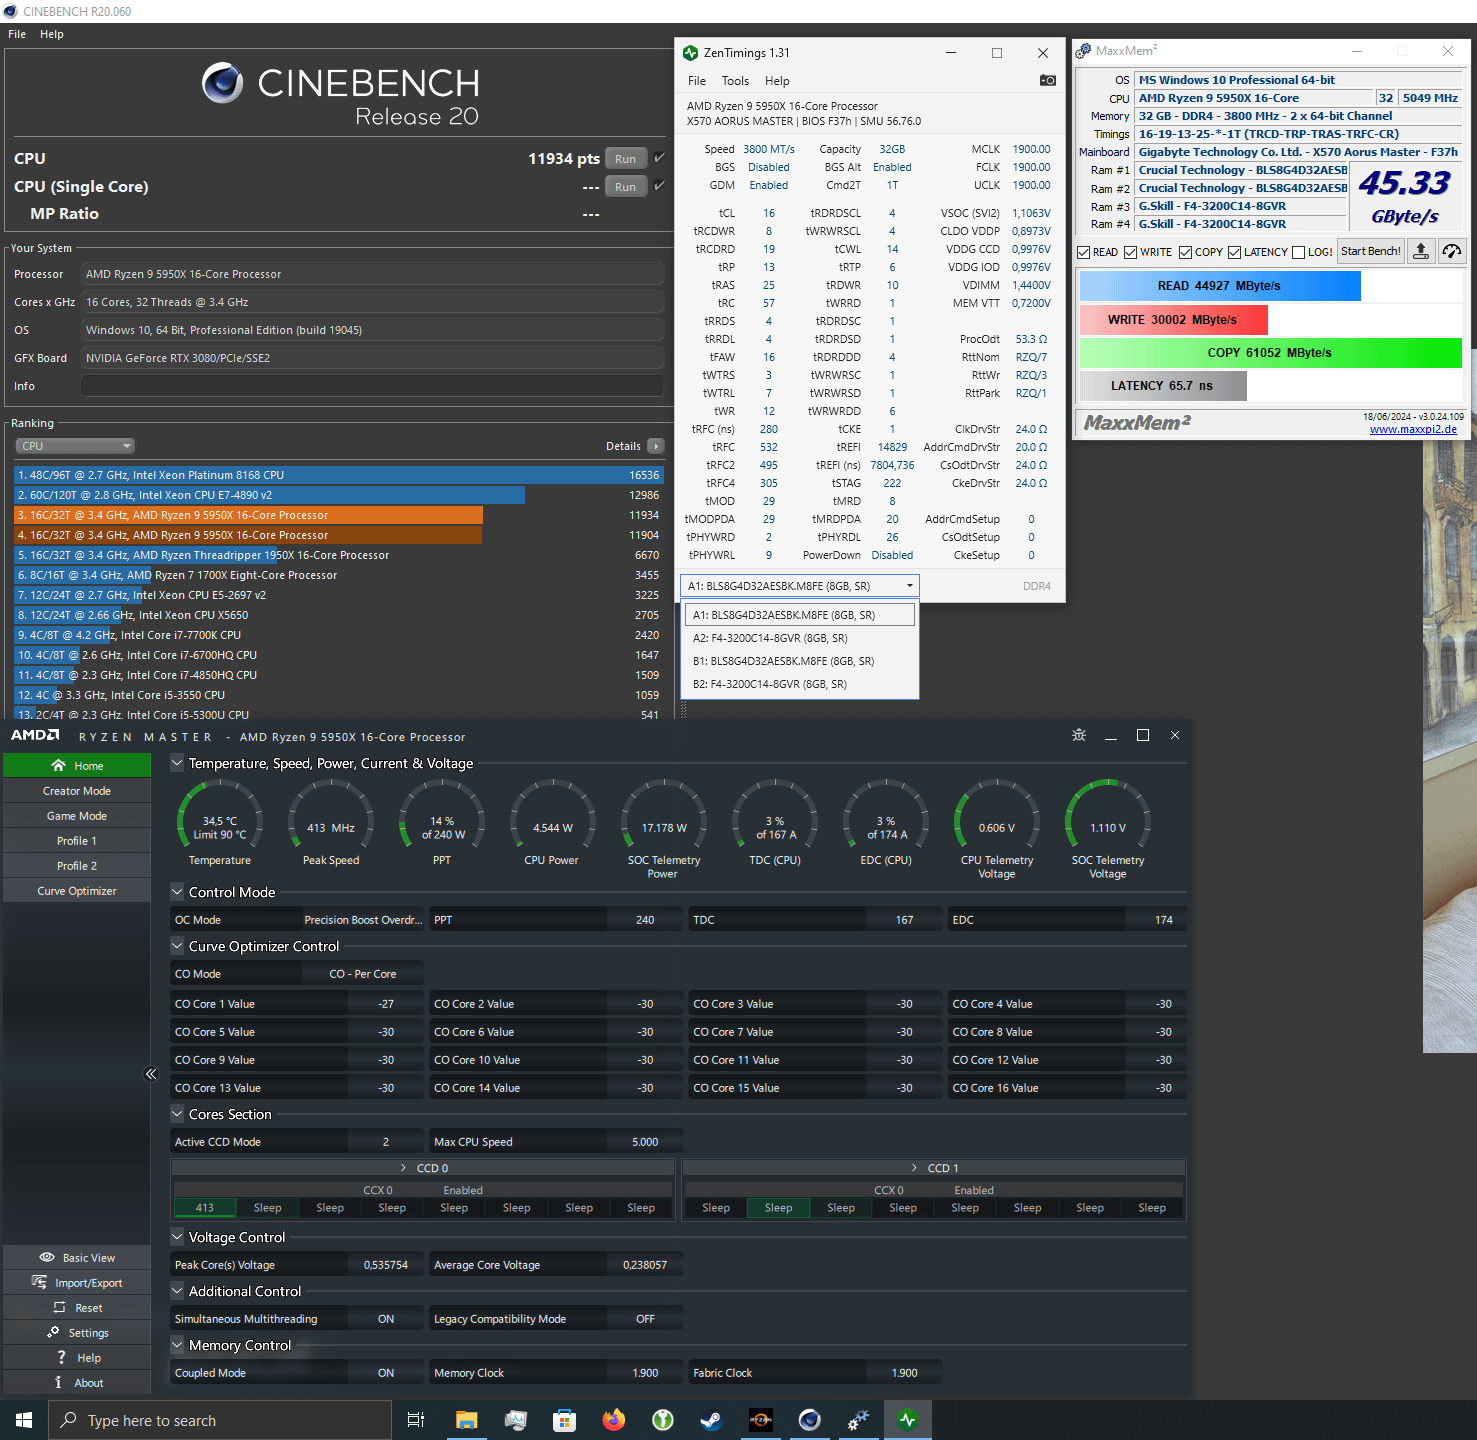
Task: Click the ZenTimings taskbar icon
Action: coord(908,1420)
